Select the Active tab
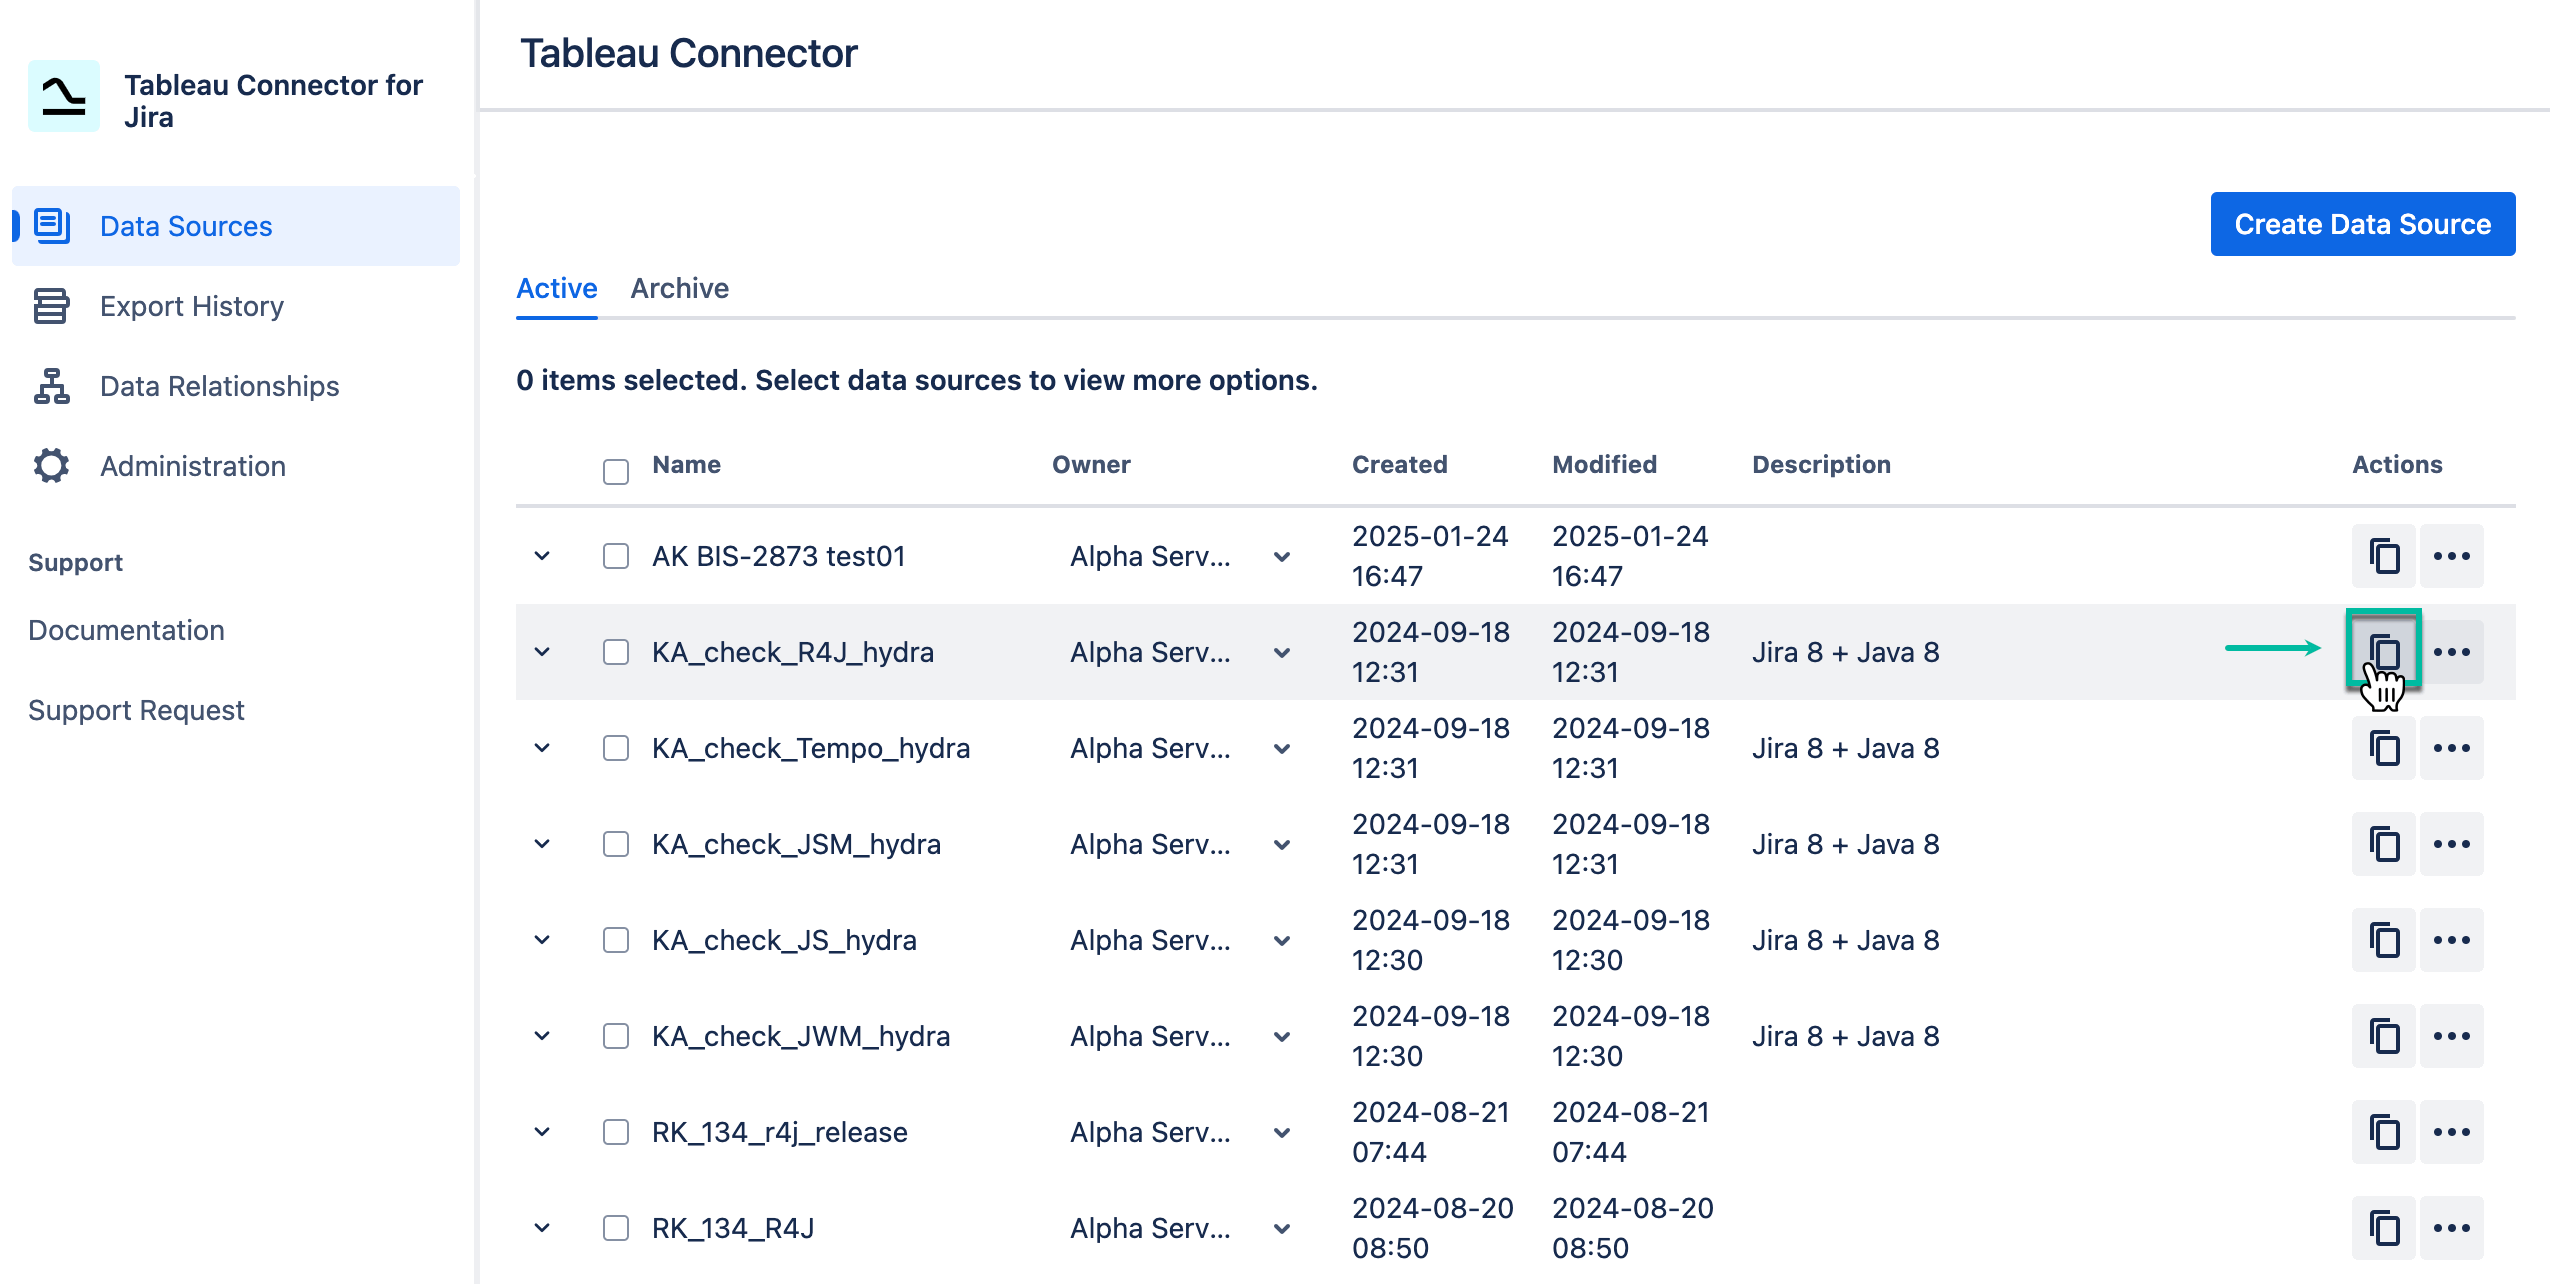Viewport: 2550px width, 1284px height. tap(555, 288)
